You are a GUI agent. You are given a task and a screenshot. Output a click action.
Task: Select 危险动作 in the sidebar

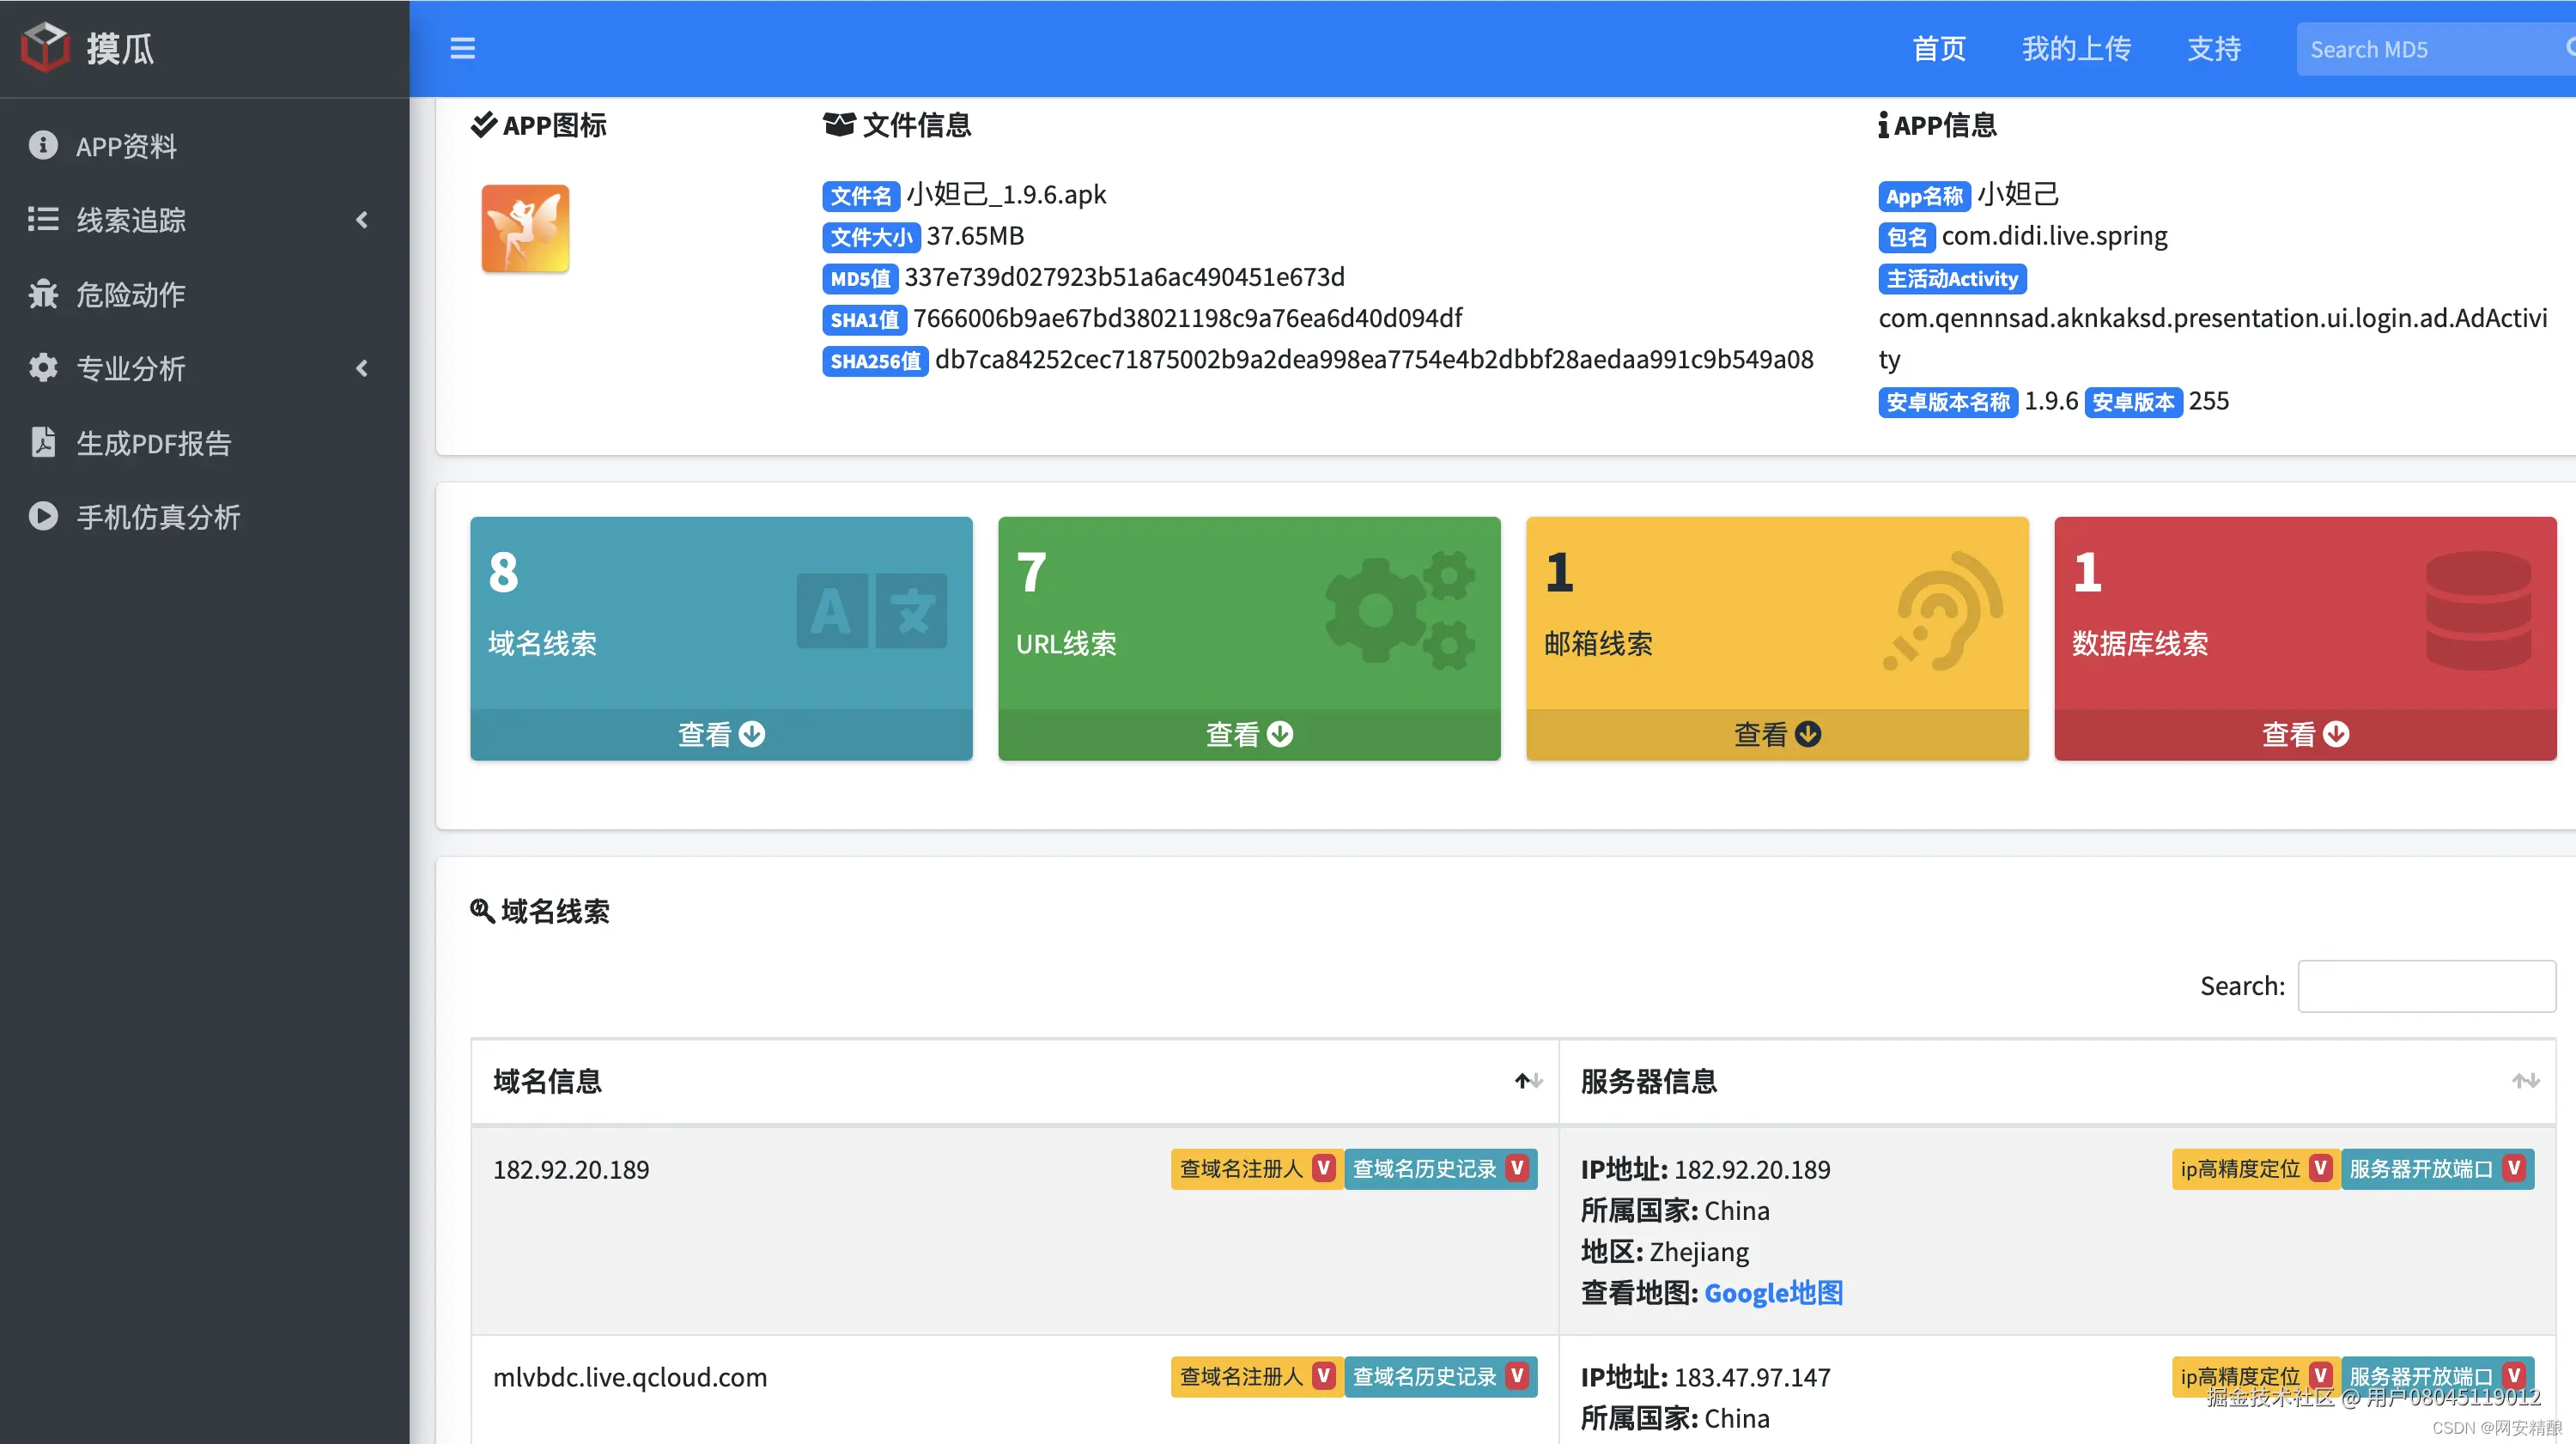(x=130, y=294)
